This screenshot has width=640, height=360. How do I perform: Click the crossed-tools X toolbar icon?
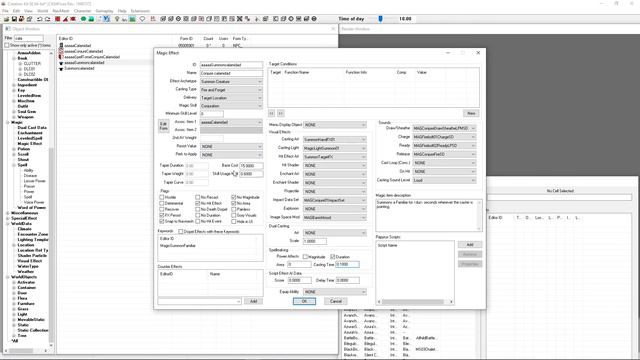click(240, 19)
